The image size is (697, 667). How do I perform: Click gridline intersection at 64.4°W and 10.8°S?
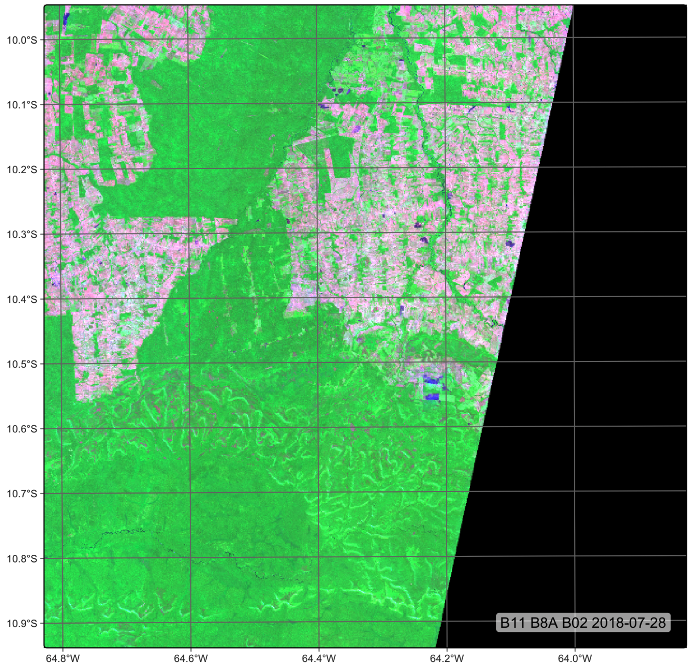[318, 556]
